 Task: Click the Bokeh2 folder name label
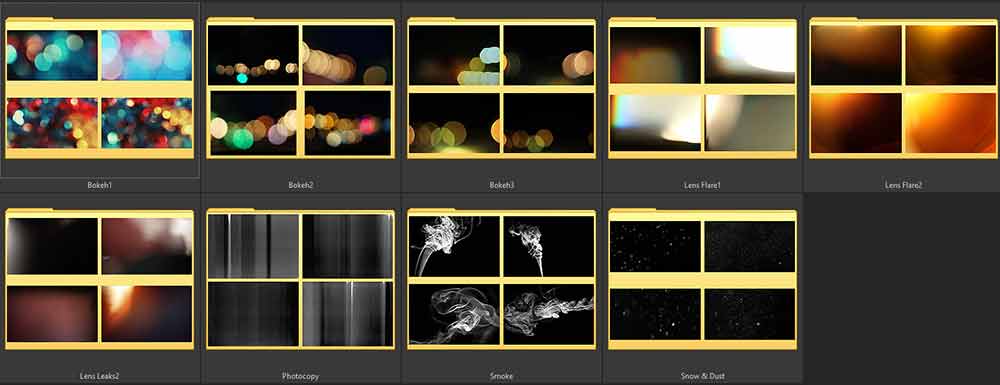[300, 185]
